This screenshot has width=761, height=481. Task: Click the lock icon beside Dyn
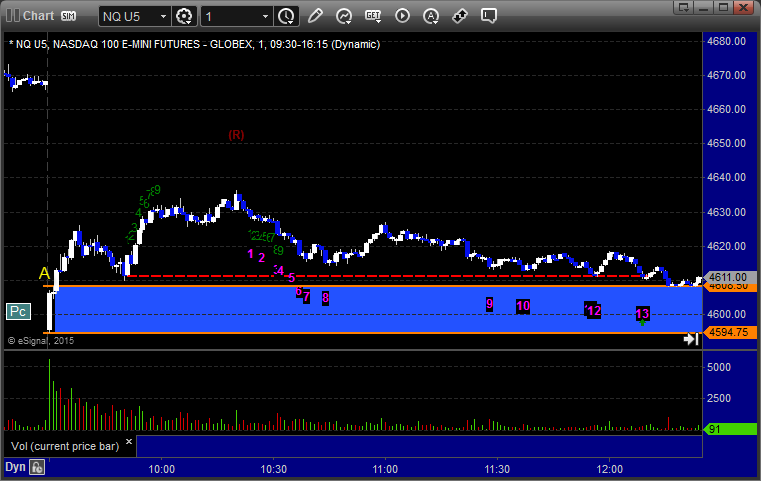[x=37, y=467]
